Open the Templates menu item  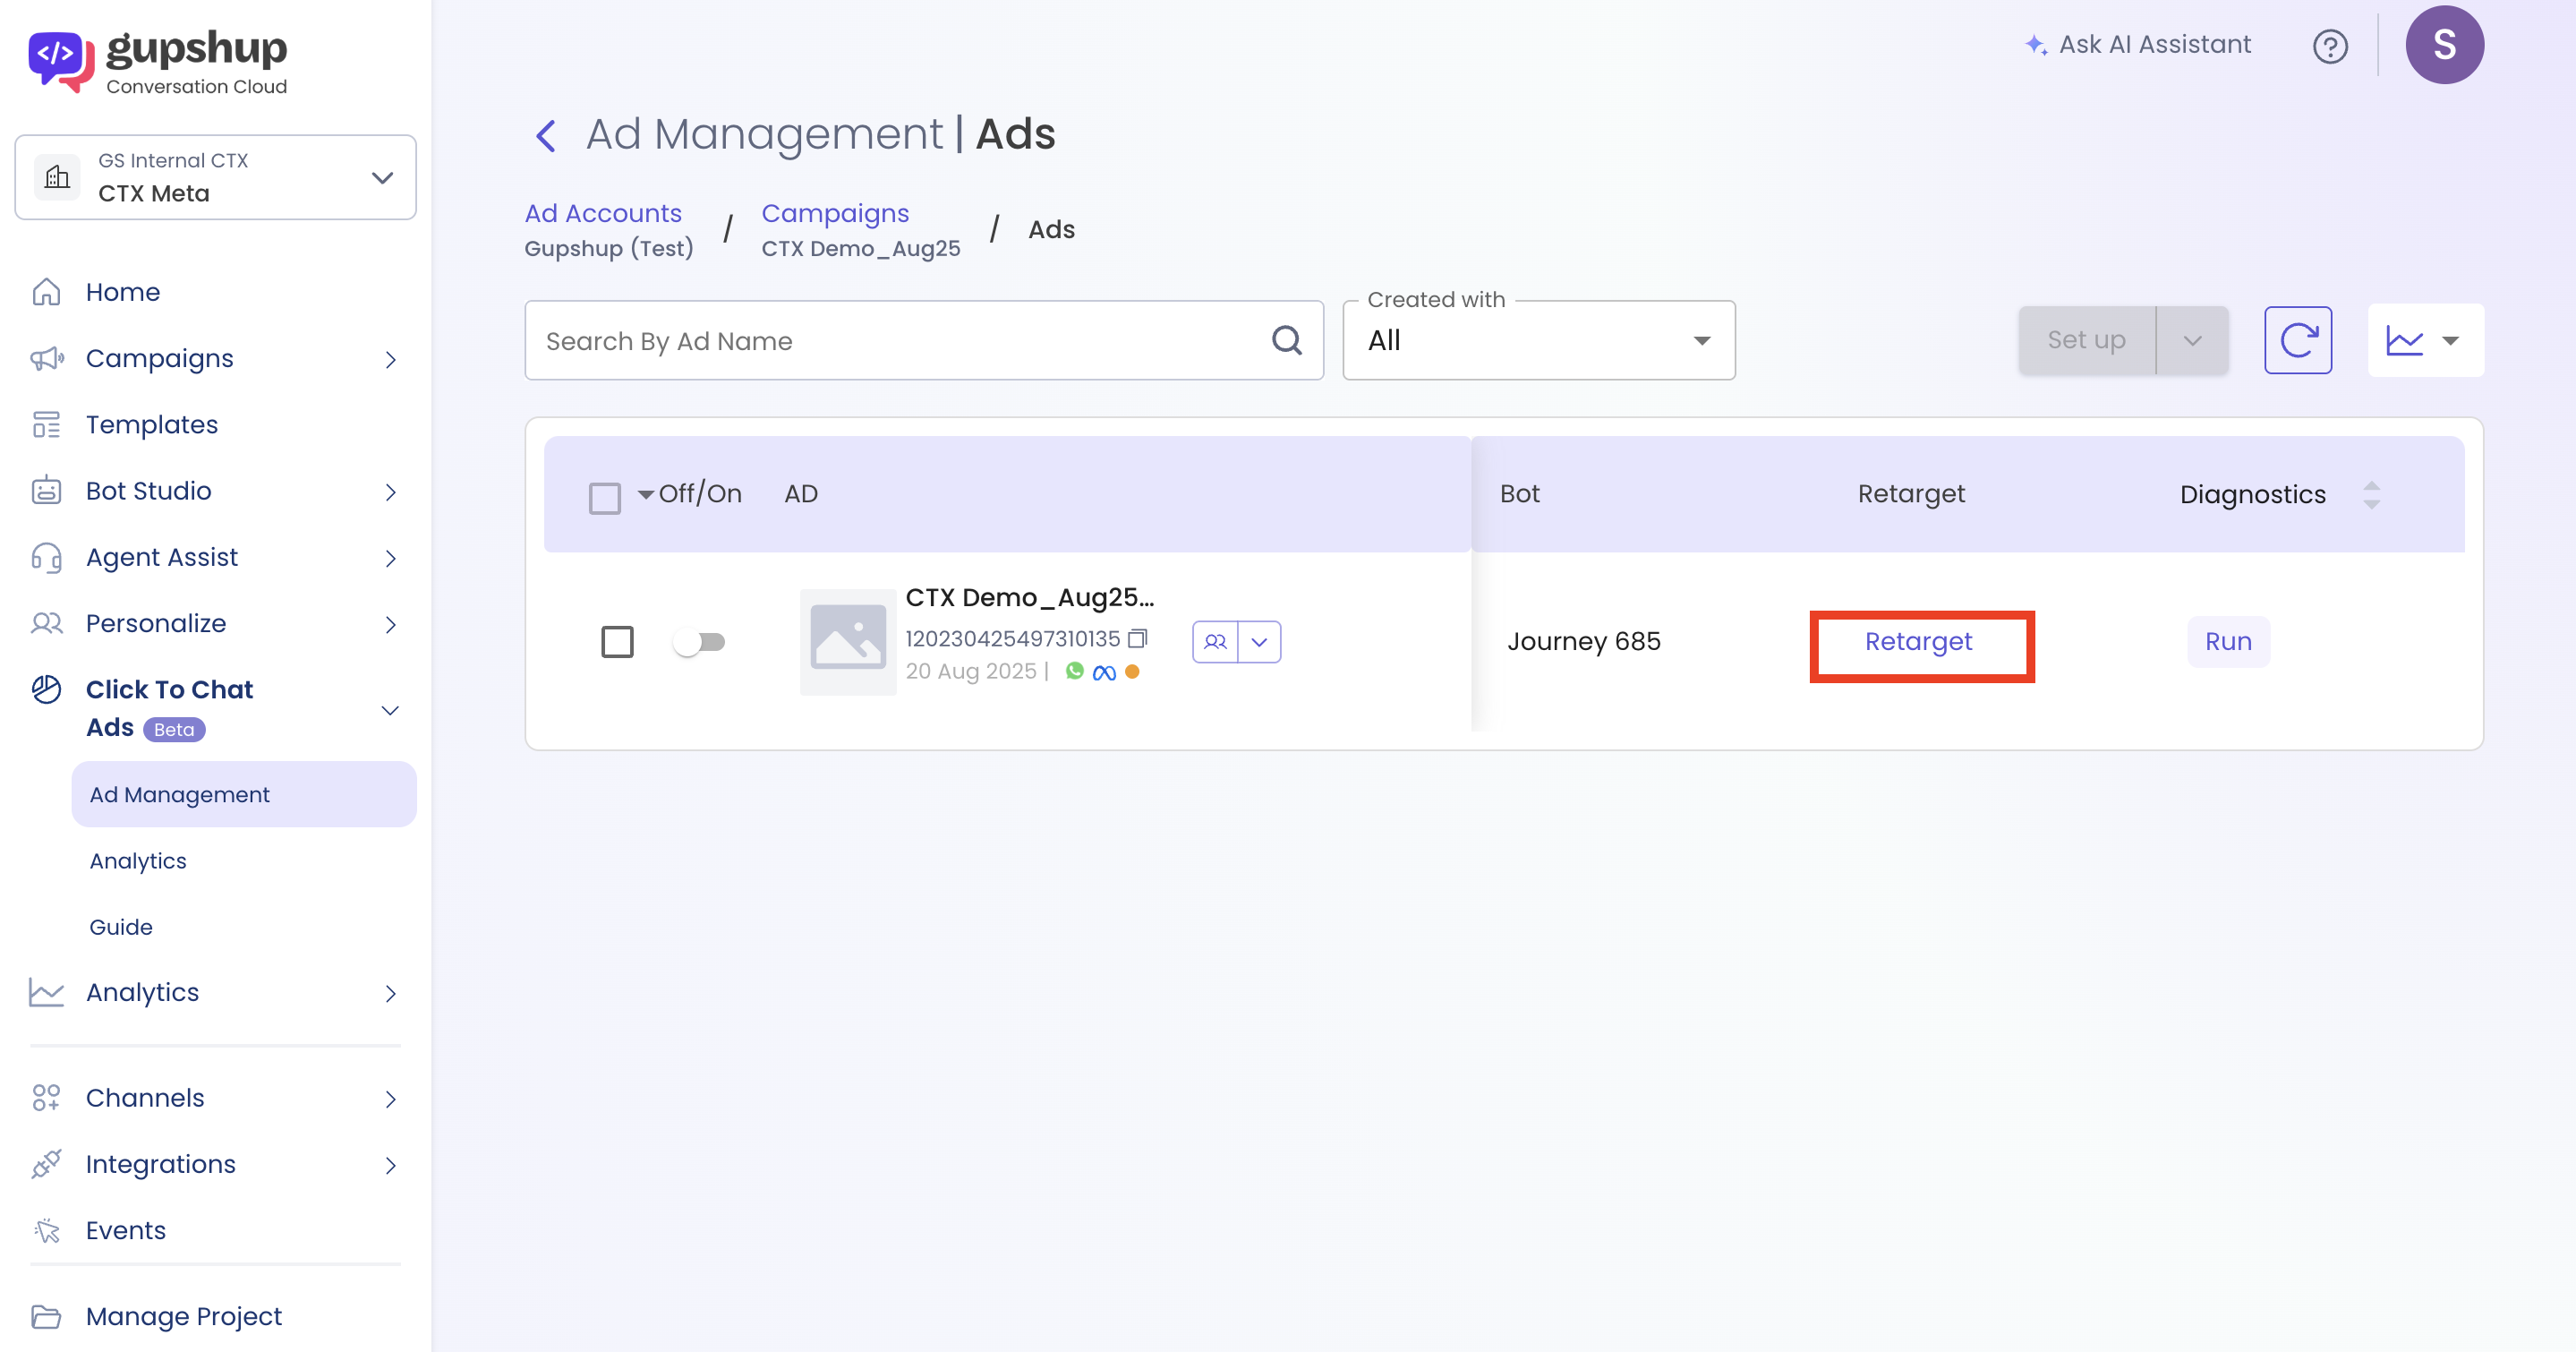click(x=152, y=425)
